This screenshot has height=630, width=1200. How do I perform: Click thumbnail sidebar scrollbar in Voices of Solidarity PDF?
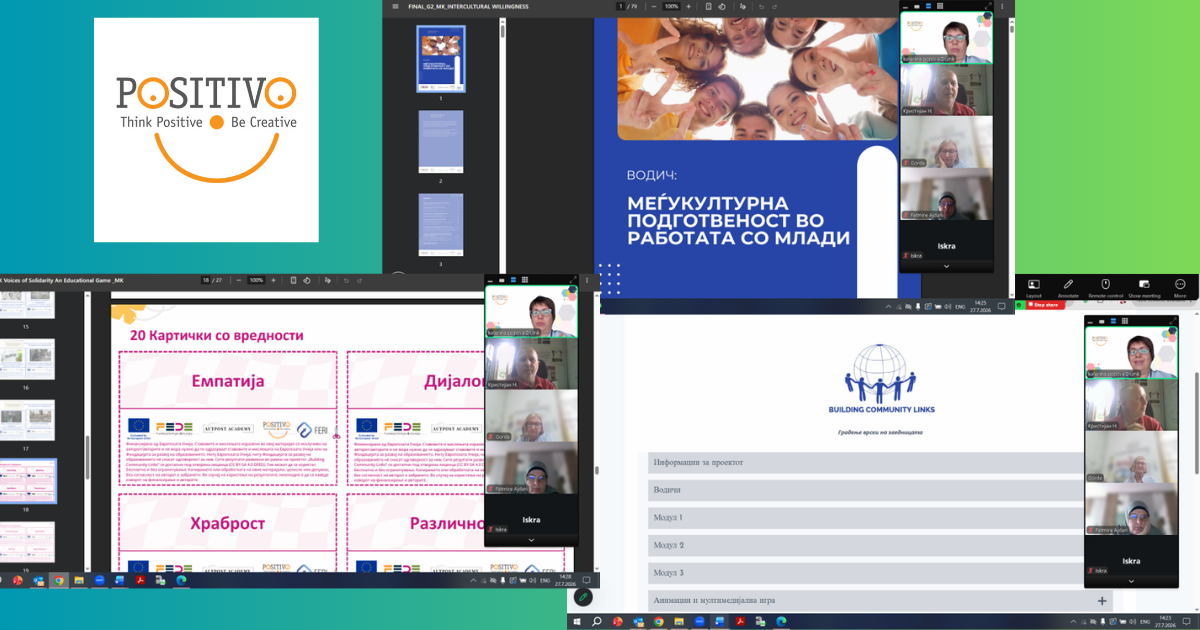click(x=89, y=455)
